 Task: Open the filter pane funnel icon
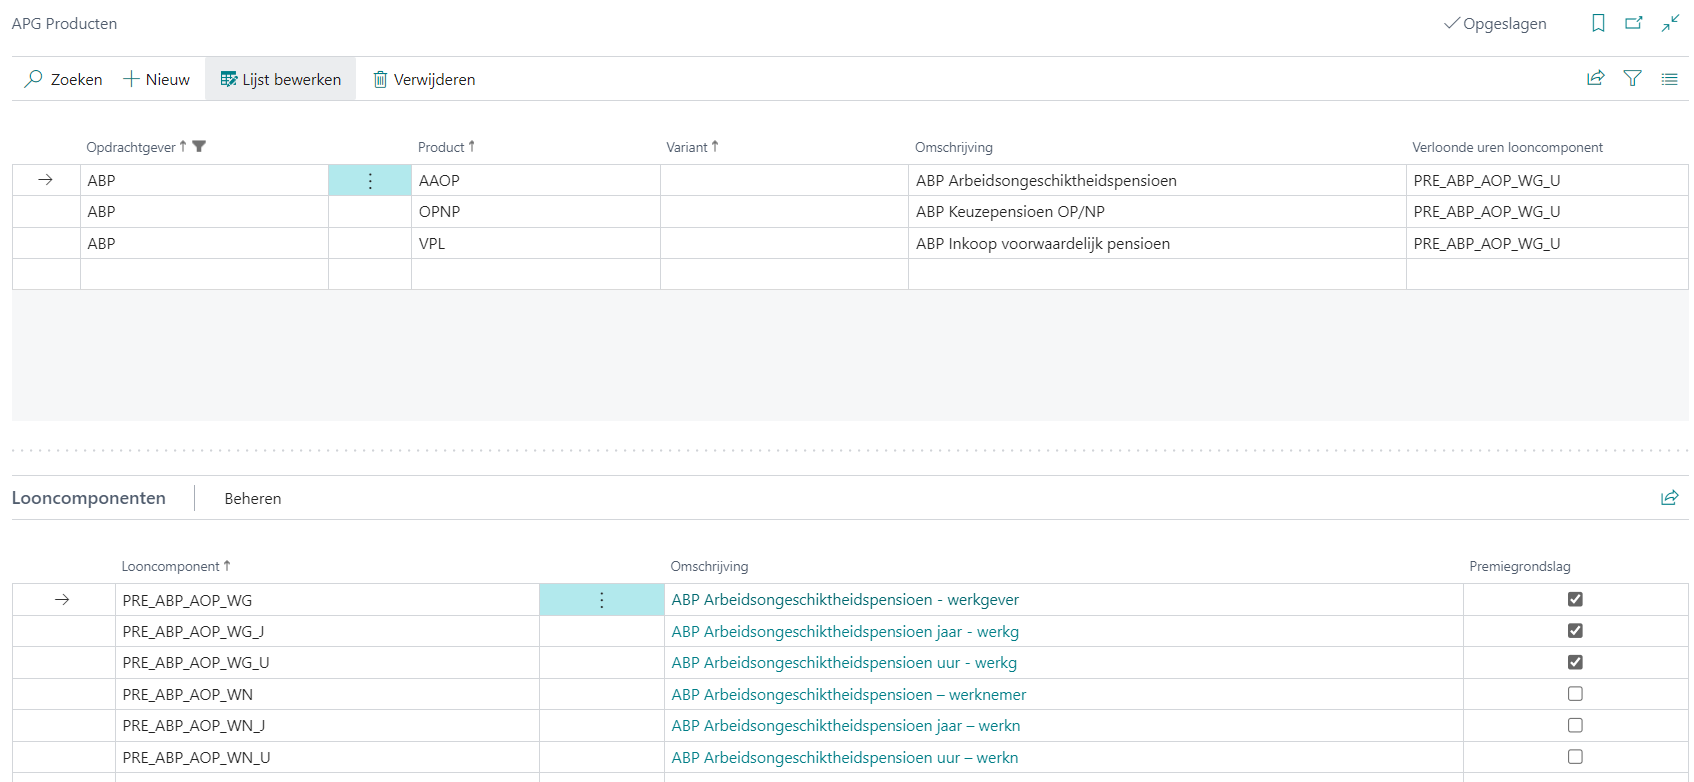pos(1633,79)
